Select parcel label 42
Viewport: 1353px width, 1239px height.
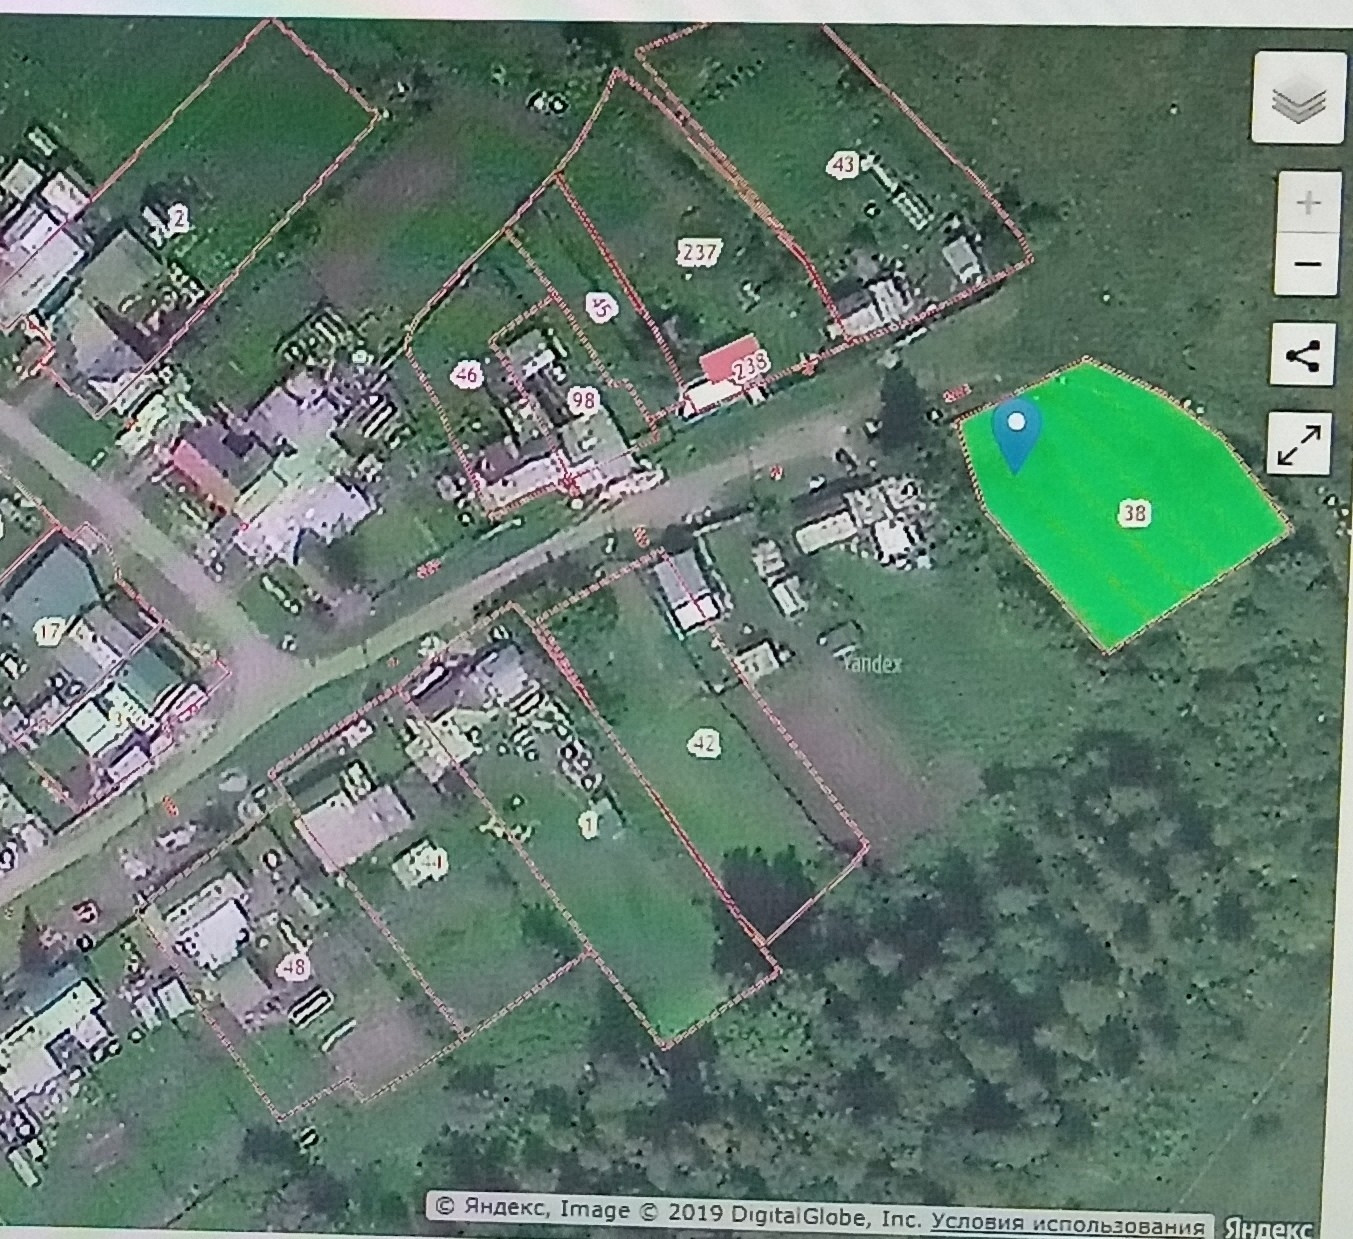point(704,742)
